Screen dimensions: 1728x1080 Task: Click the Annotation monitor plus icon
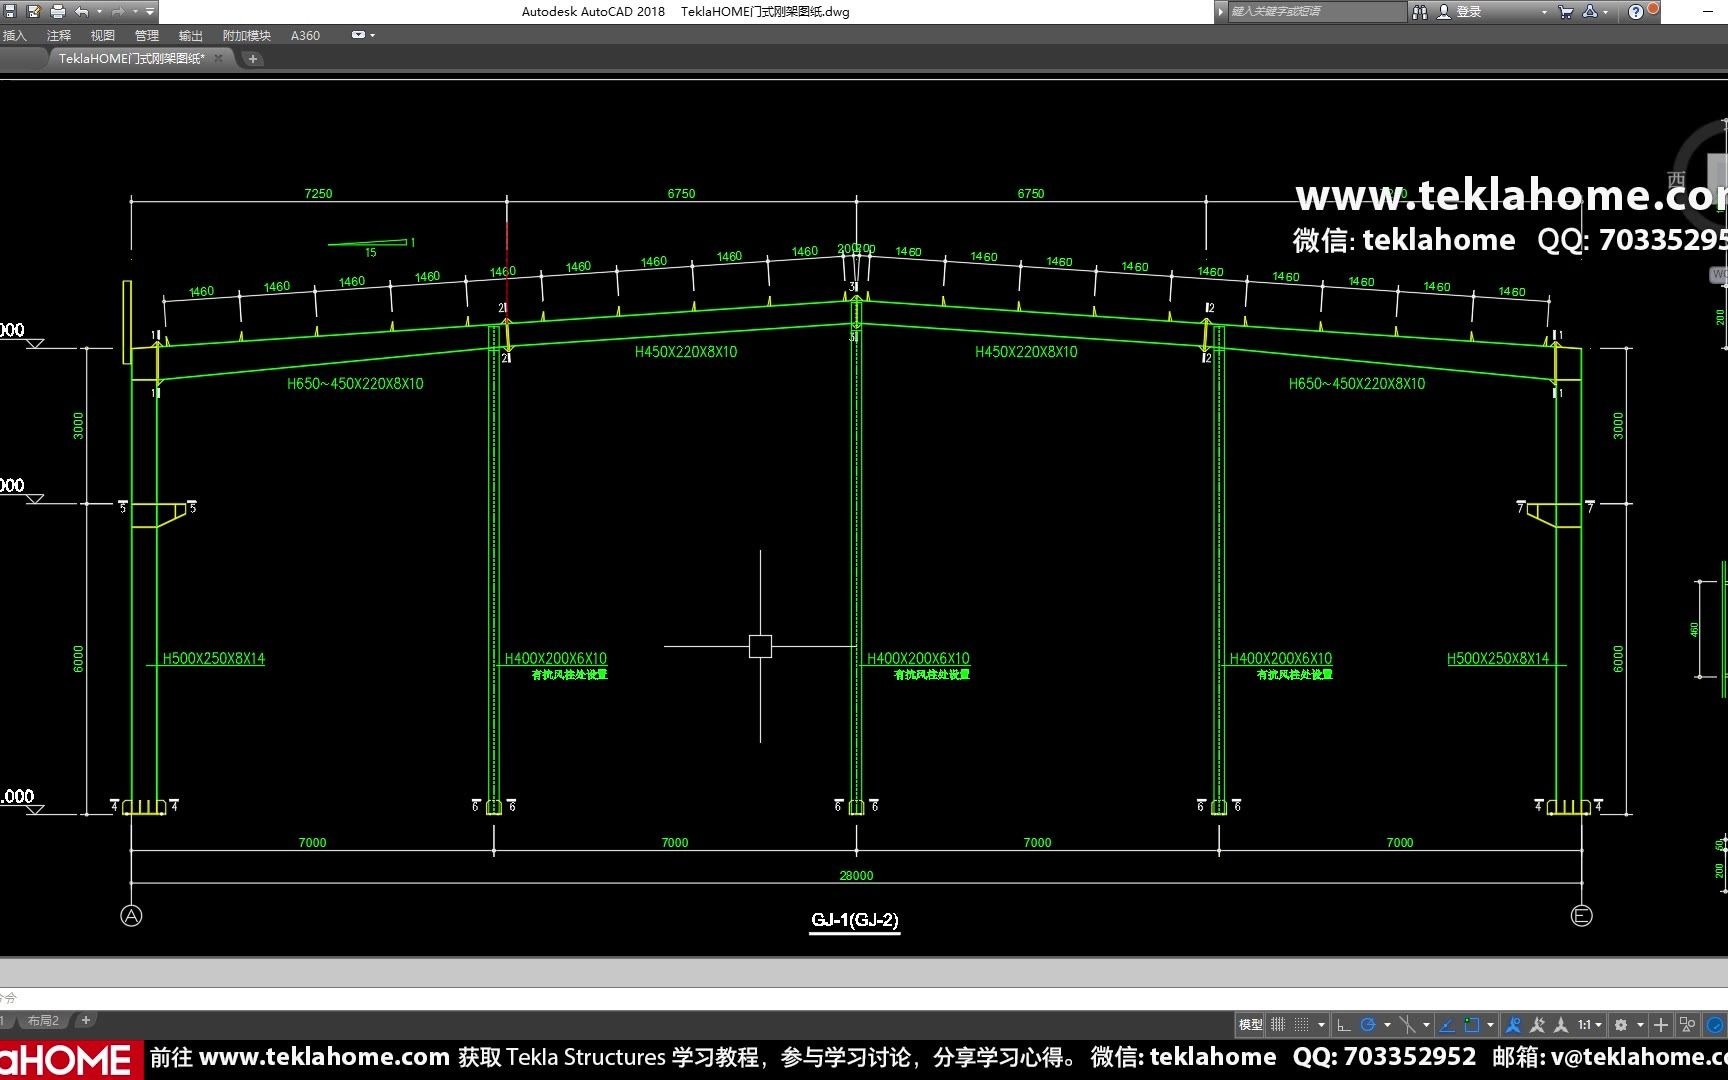pos(1661,1025)
